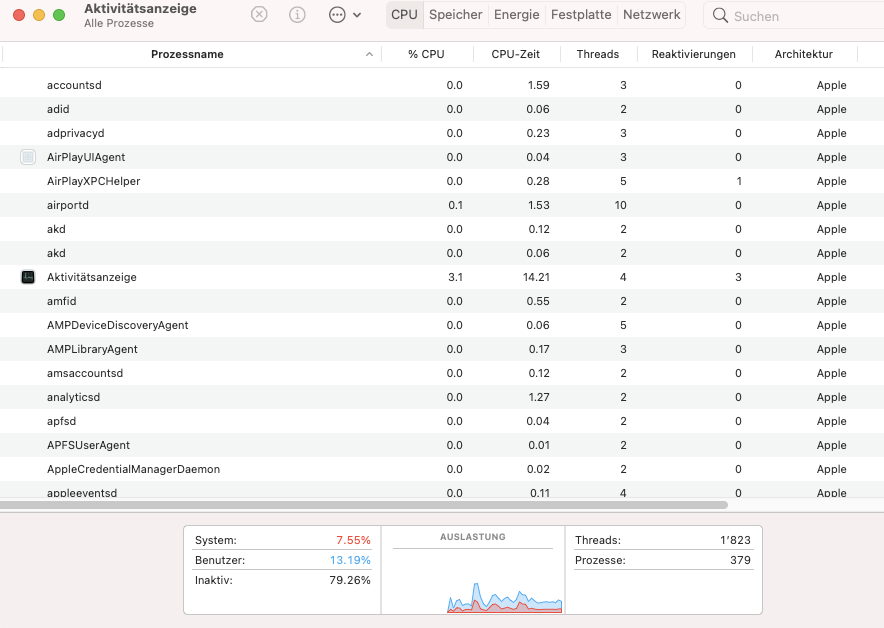The height and width of the screenshot is (628, 884).
Task: Select the AppleCredentialManagerDaemon process row
Action: click(442, 469)
